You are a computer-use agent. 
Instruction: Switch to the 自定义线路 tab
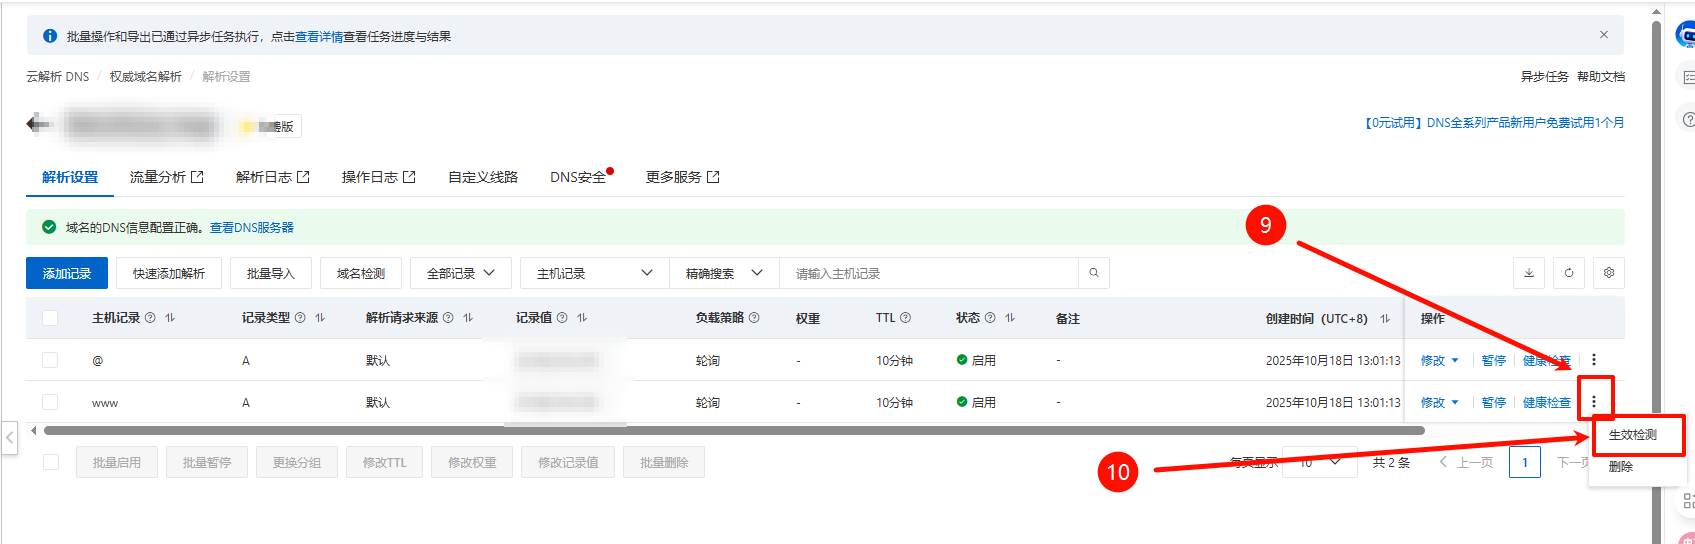[x=483, y=177]
